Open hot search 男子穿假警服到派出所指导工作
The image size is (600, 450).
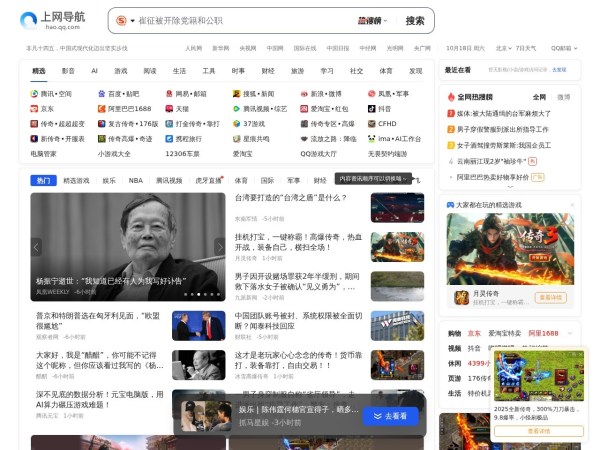[502, 129]
